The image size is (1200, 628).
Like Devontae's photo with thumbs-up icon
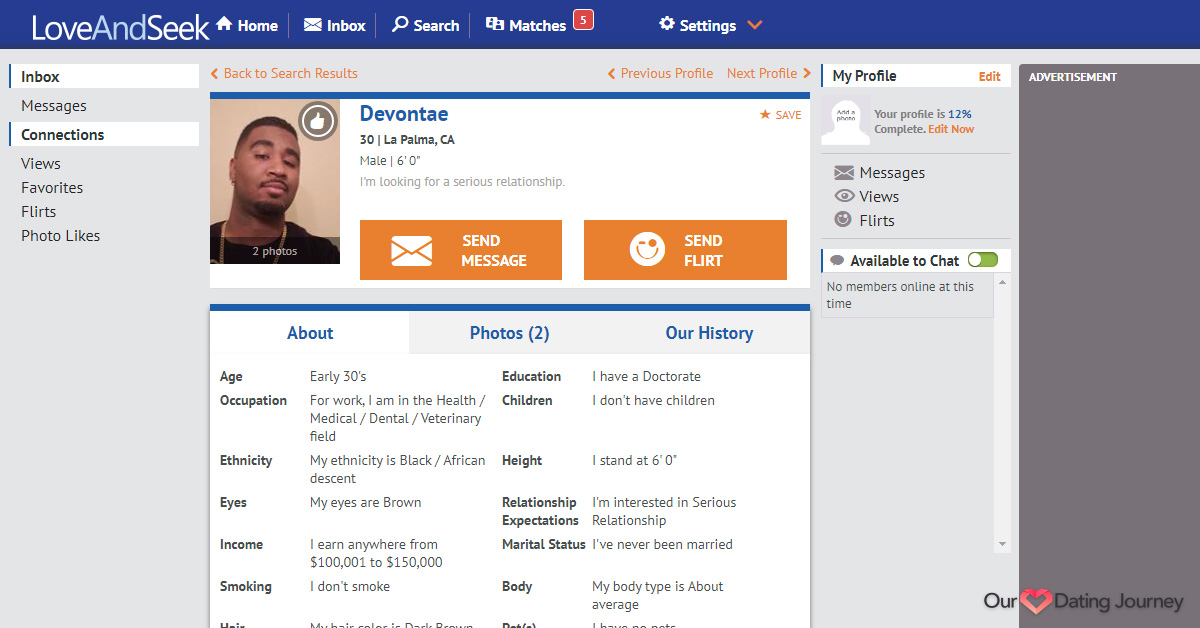point(318,122)
